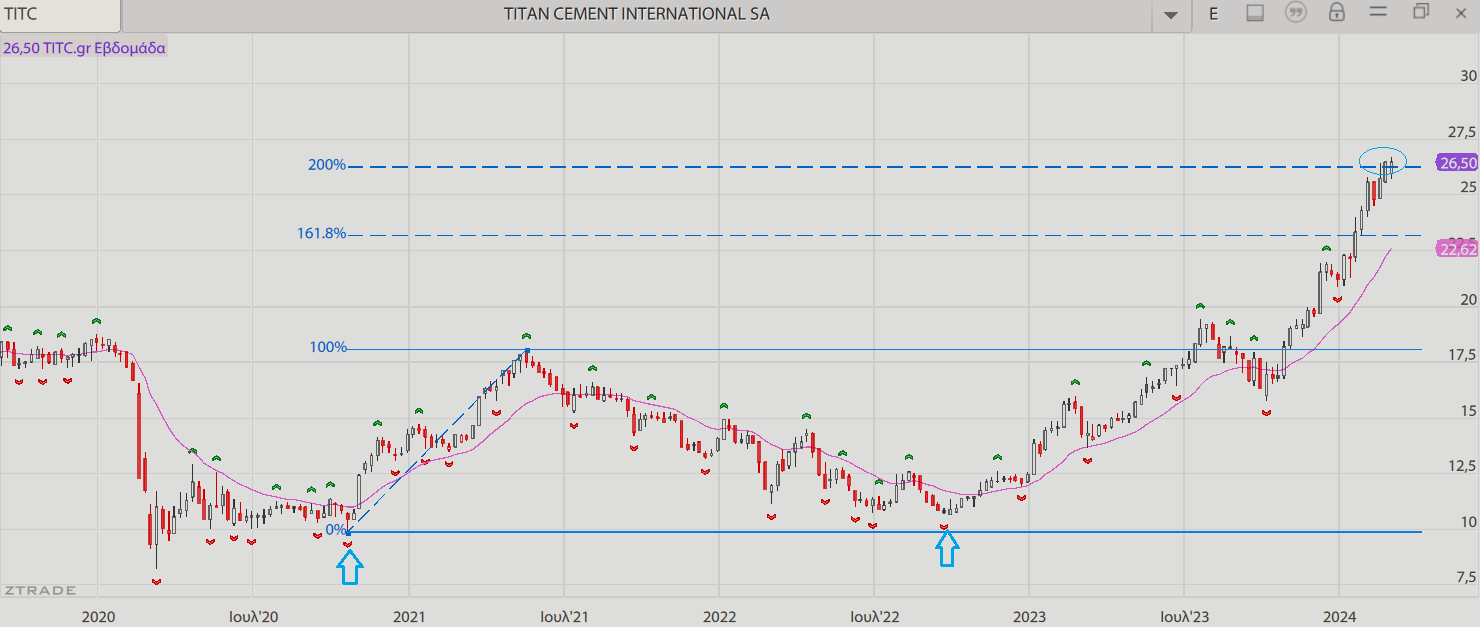Click the 2020 label on time axis
This screenshot has height=627, width=1480.
(99, 618)
